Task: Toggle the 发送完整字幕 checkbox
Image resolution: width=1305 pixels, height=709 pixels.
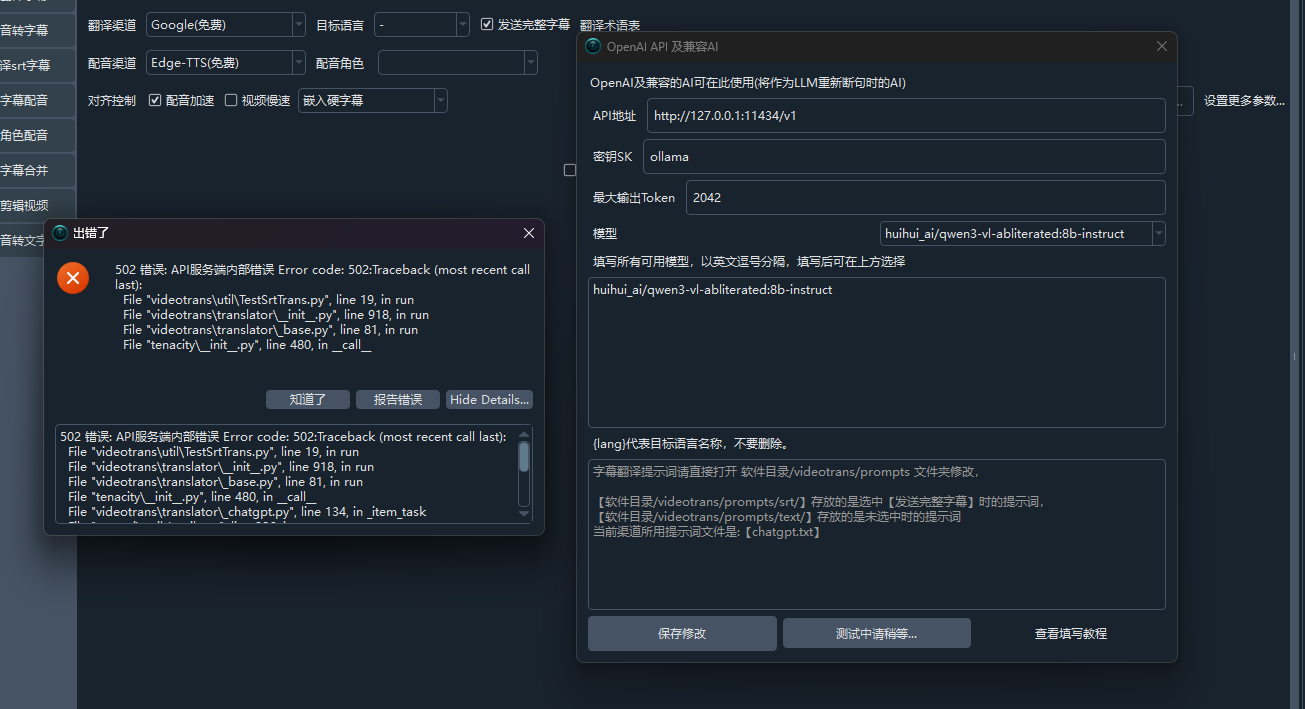Action: coord(487,24)
